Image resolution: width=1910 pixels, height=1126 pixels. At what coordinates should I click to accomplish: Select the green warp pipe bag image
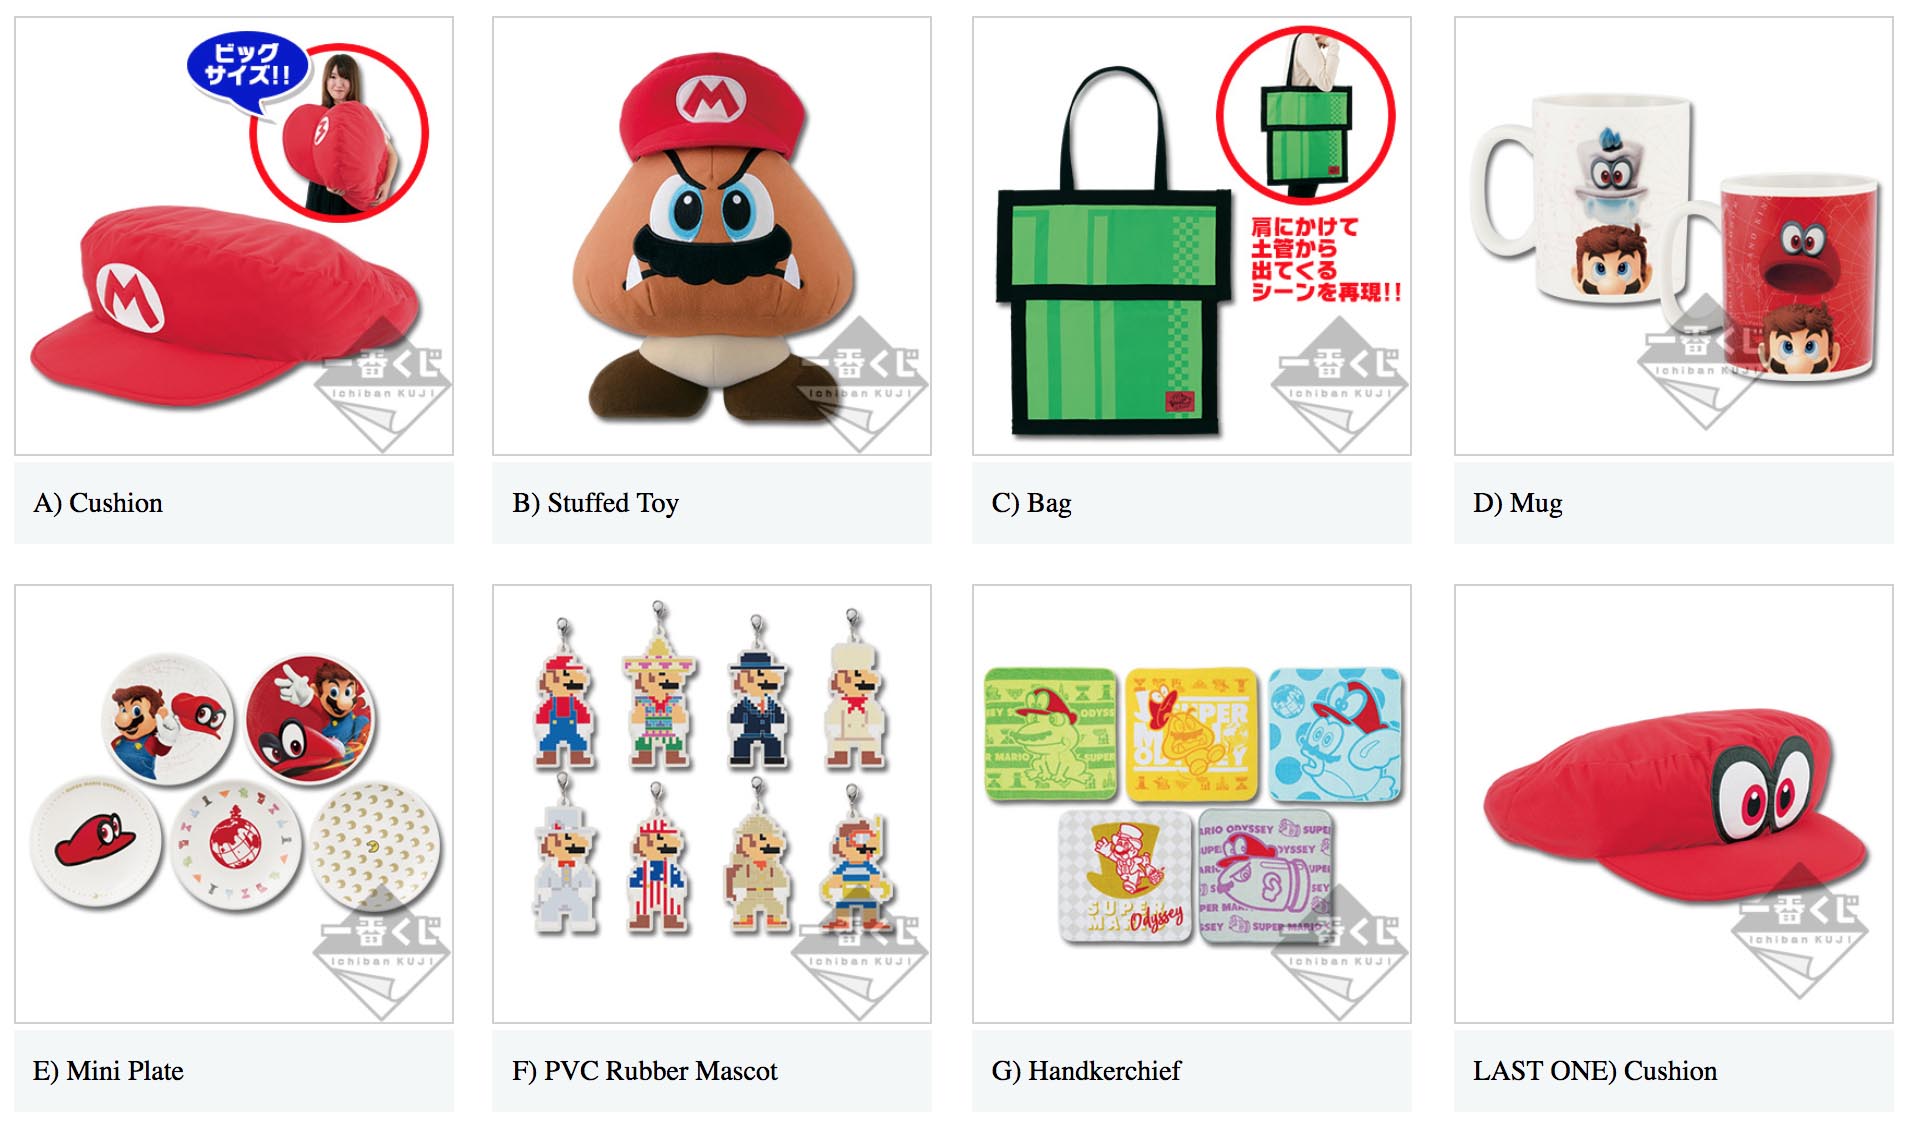click(x=1192, y=236)
